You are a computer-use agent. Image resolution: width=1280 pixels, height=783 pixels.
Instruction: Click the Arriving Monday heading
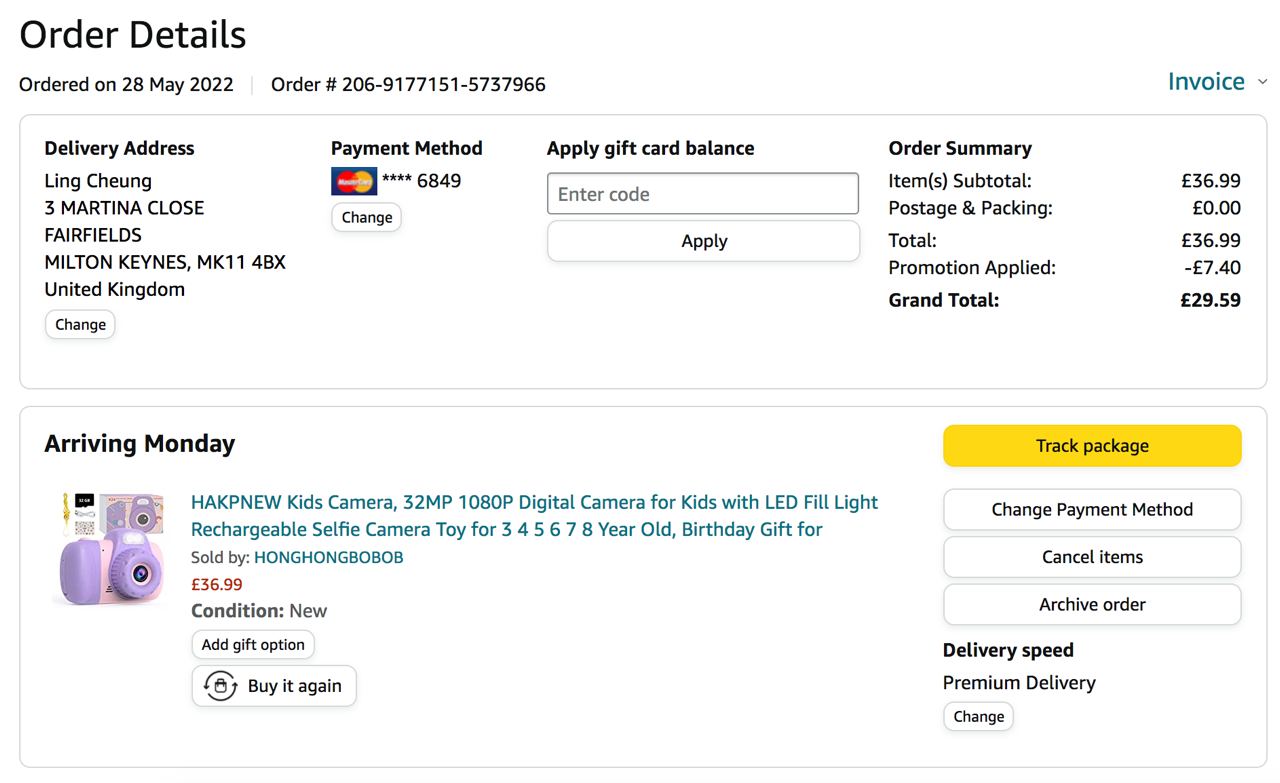pyautogui.click(x=140, y=444)
